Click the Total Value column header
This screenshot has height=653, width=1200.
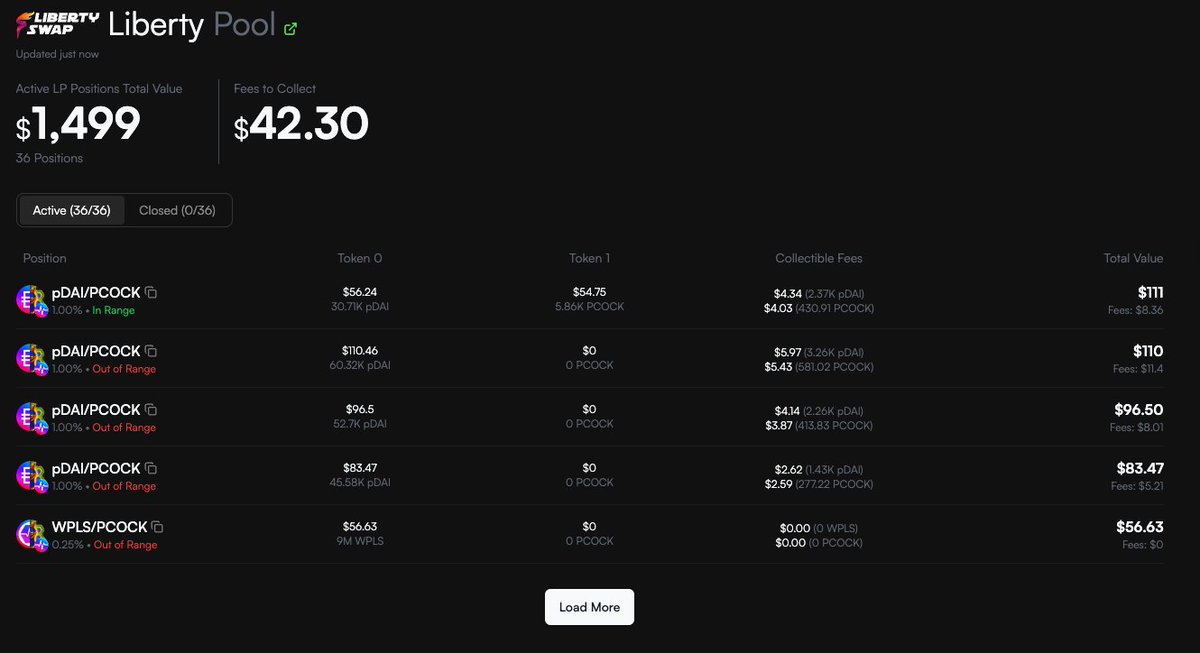point(1134,258)
